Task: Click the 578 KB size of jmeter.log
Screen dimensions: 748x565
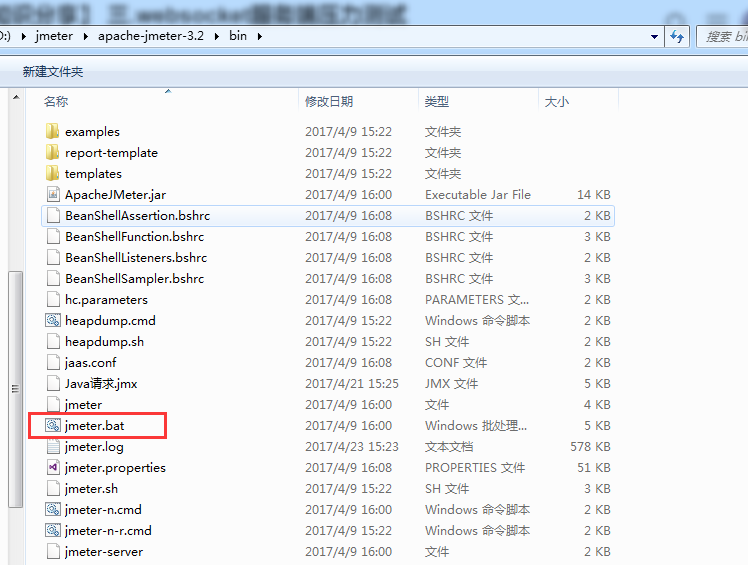Action: (x=590, y=447)
